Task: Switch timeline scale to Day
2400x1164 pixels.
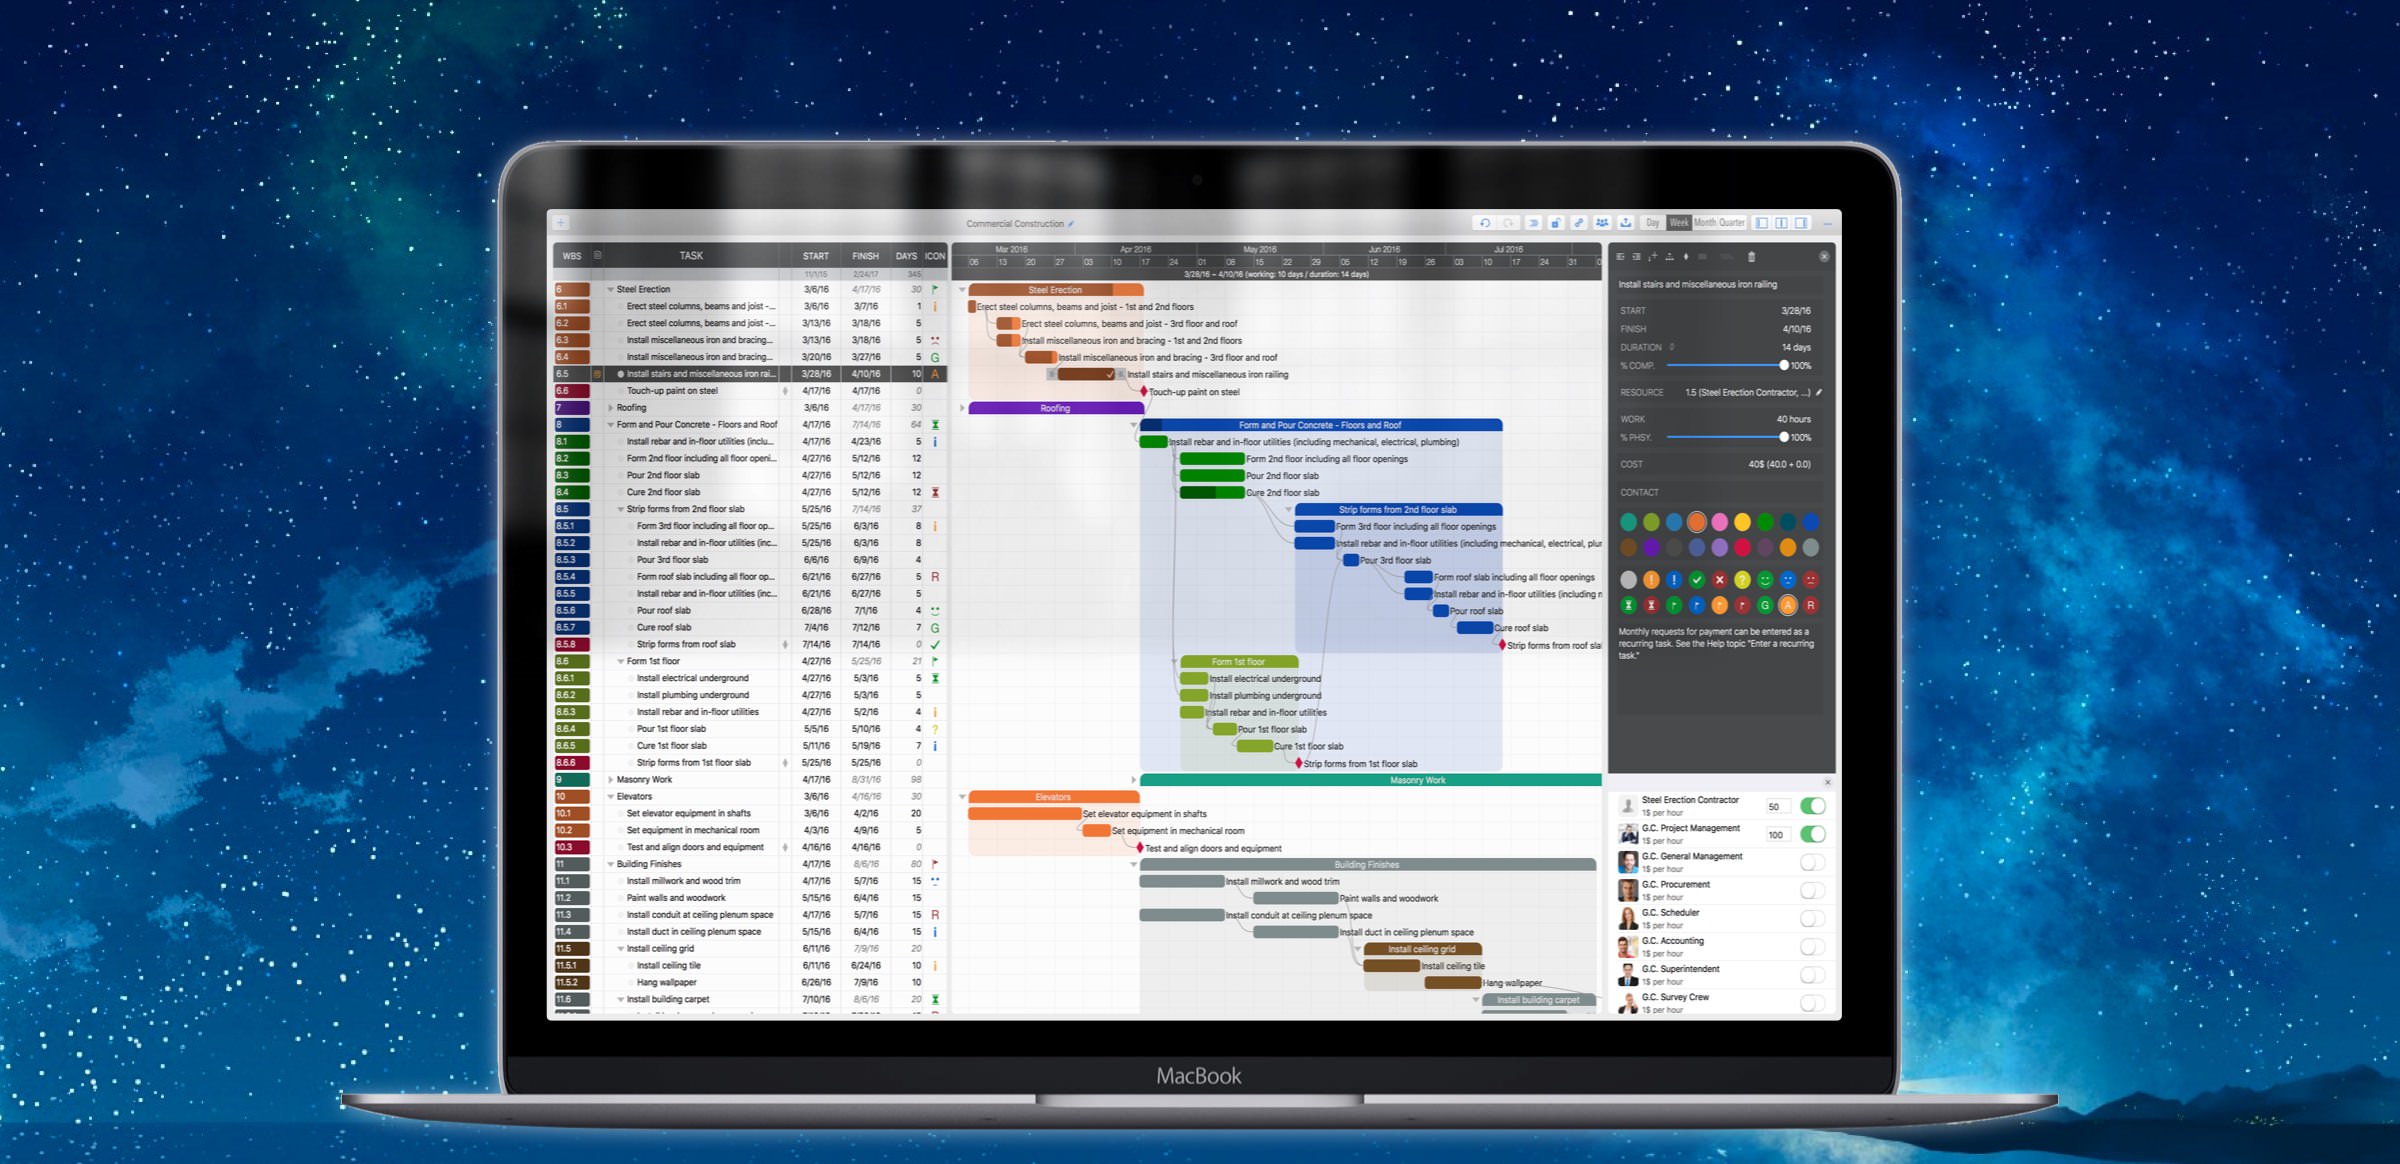Action: coord(1653,223)
